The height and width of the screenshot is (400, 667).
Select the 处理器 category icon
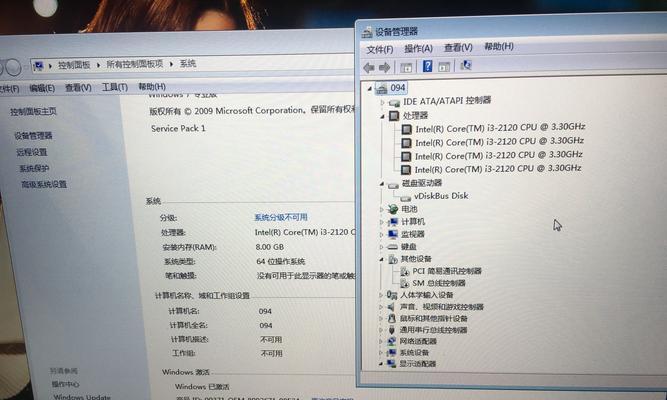tap(394, 116)
